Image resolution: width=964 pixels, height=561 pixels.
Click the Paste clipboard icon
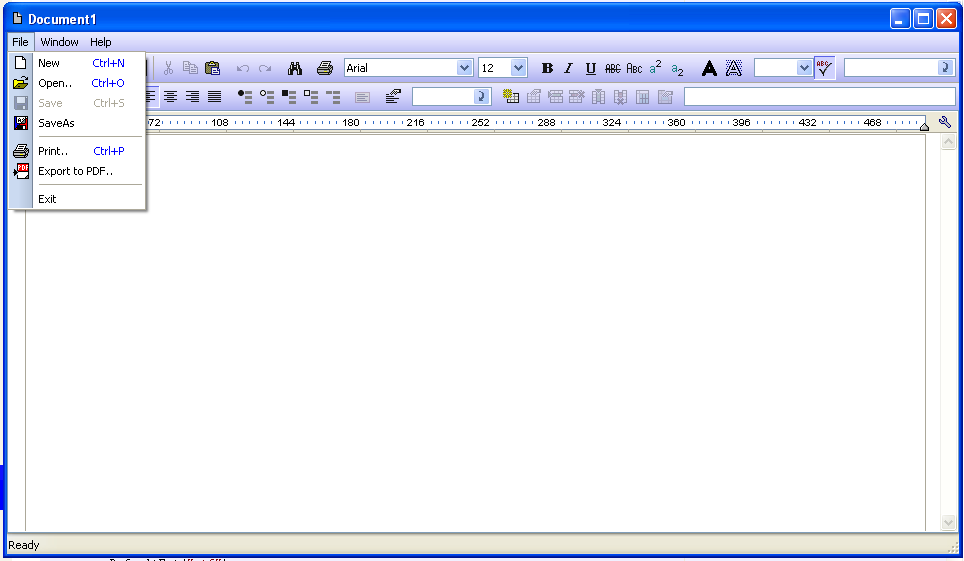click(x=212, y=68)
